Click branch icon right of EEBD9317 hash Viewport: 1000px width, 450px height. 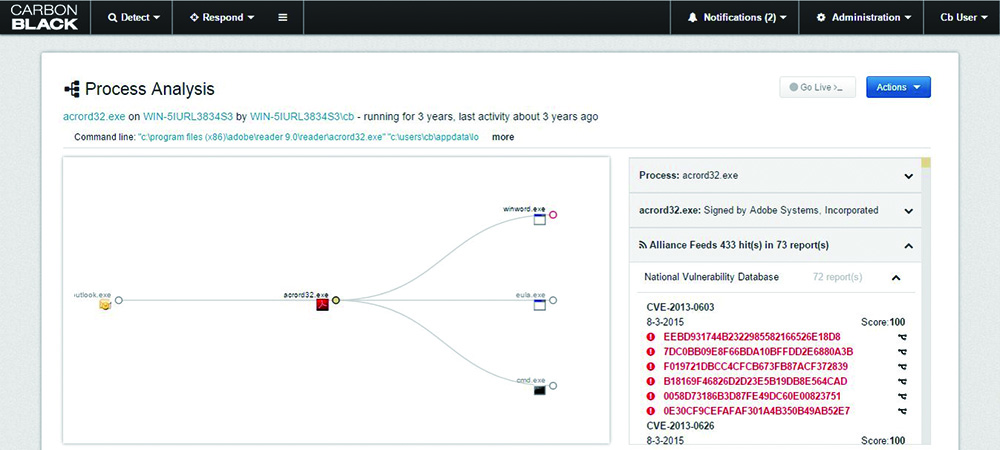point(902,337)
